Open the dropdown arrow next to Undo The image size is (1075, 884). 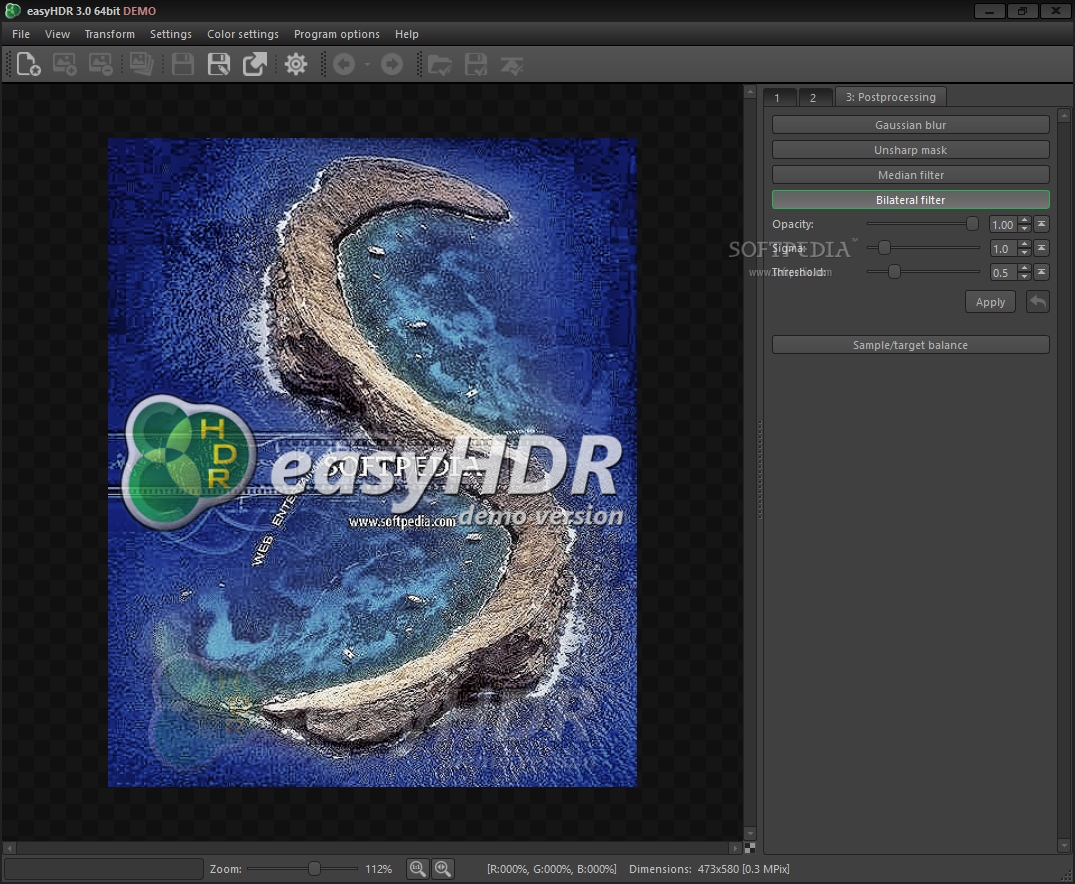(367, 64)
